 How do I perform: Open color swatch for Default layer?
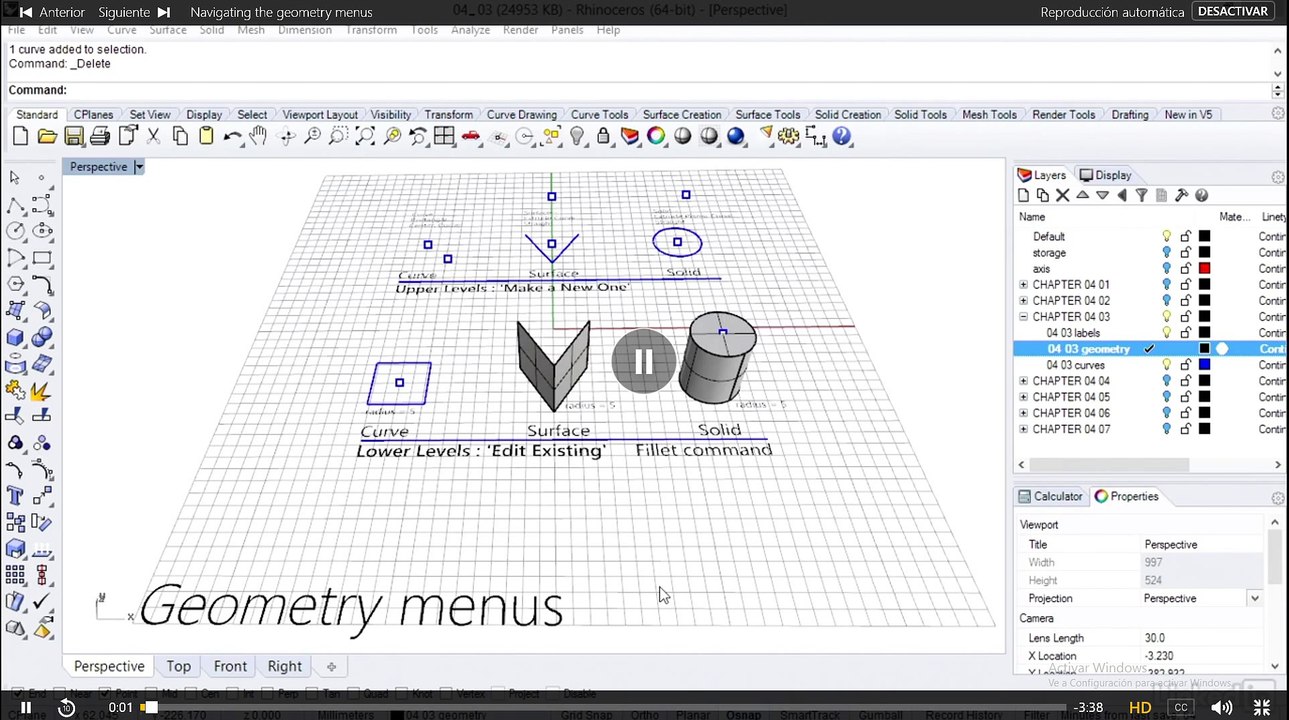(x=1204, y=237)
